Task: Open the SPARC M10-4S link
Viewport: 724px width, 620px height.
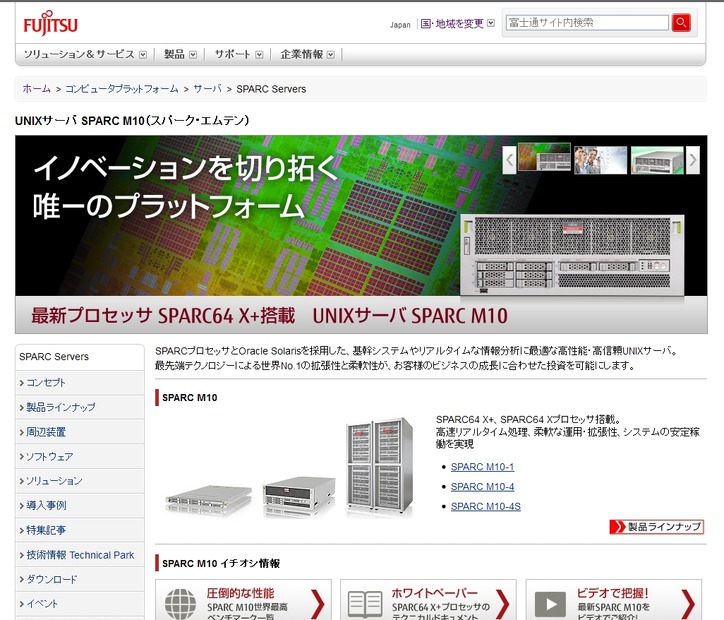Action: pyautogui.click(x=485, y=507)
